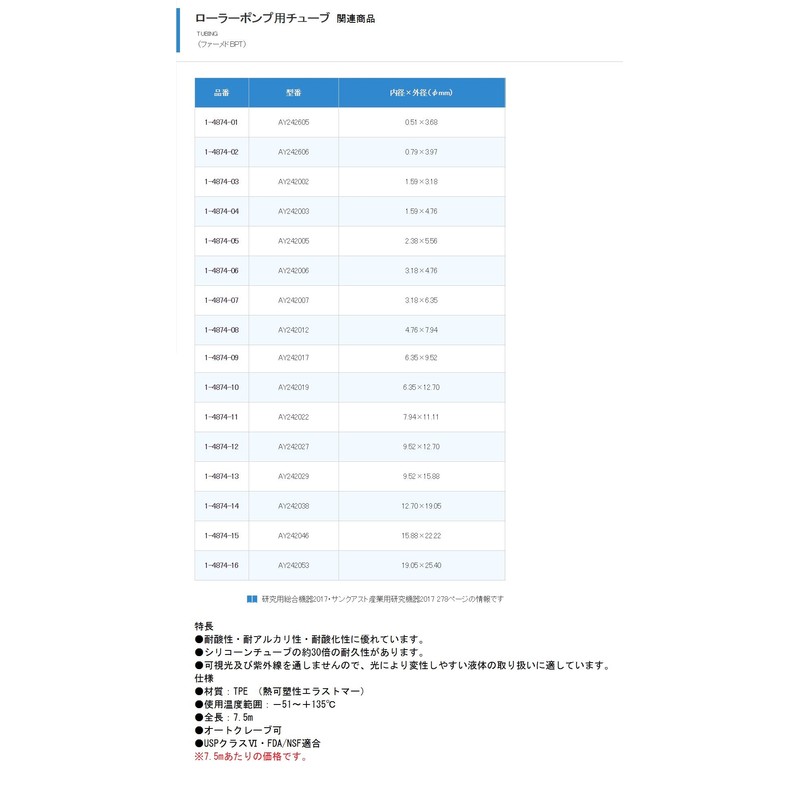This screenshot has height=800, width=800.
Task: Click the blue book icon below the table
Action: point(252,599)
